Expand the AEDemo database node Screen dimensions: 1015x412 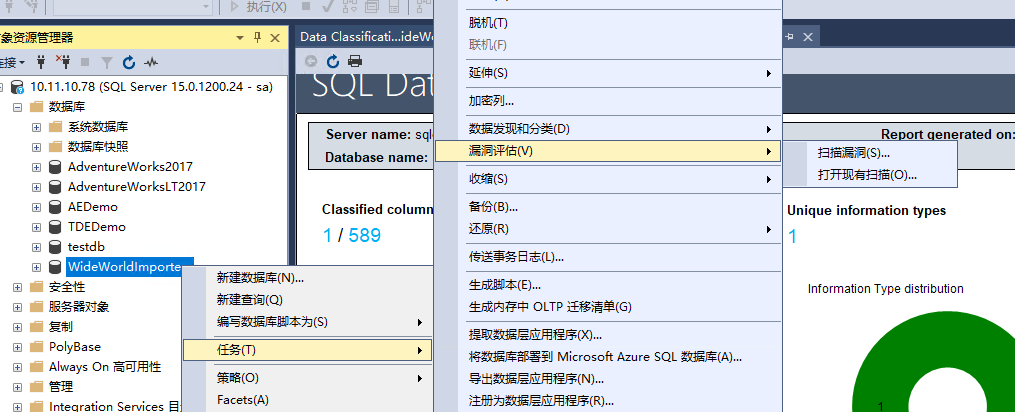(36, 207)
